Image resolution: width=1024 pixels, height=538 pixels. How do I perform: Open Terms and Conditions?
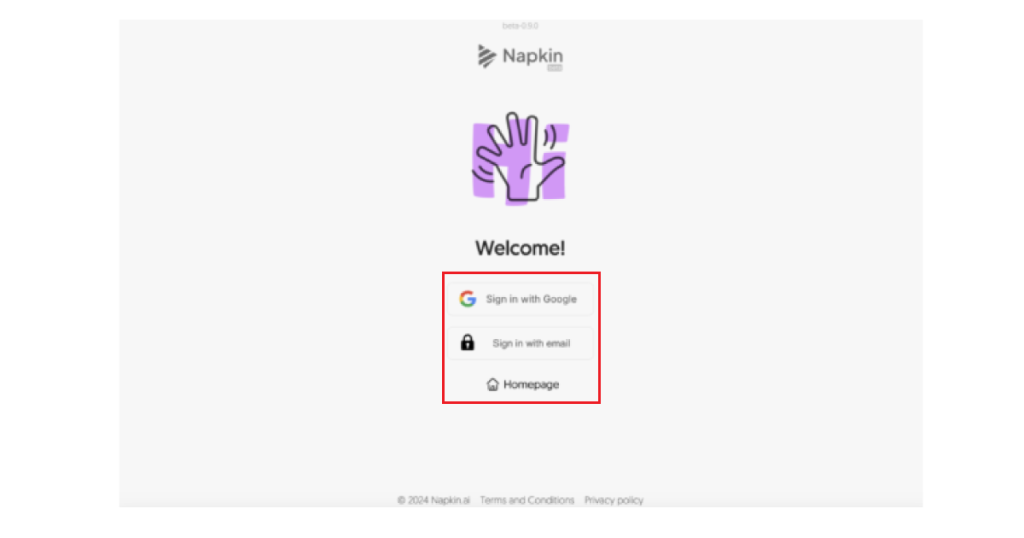coord(527,500)
